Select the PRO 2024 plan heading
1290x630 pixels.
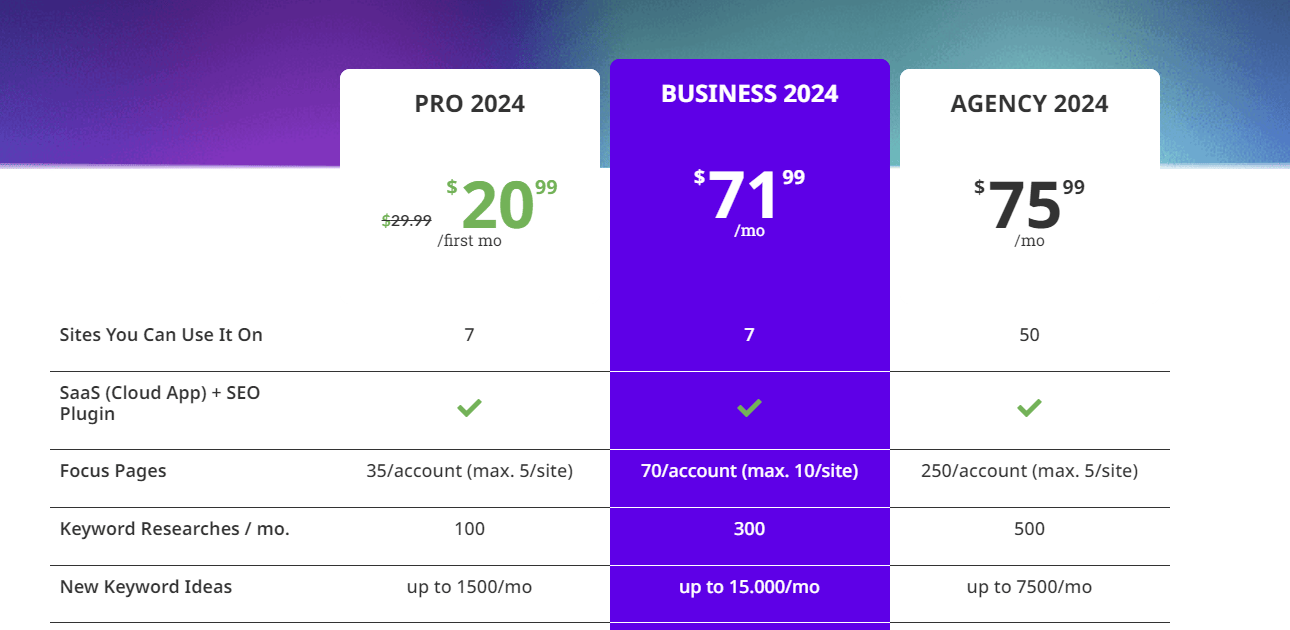(x=469, y=104)
